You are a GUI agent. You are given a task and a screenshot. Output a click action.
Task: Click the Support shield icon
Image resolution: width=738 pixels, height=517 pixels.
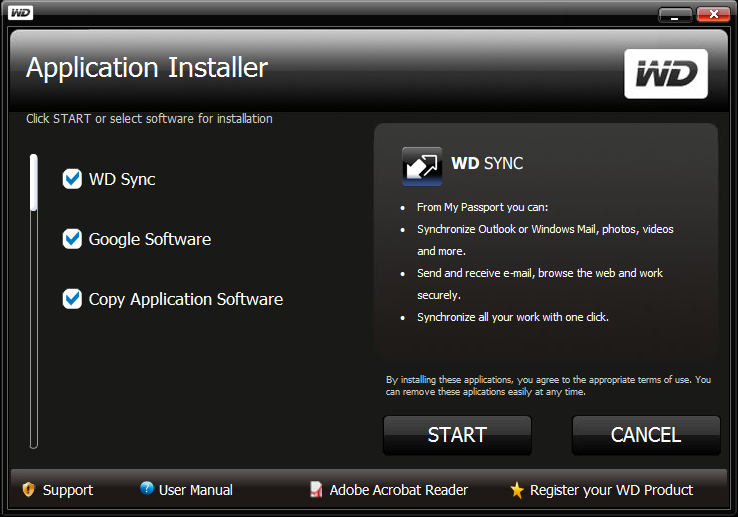click(x=28, y=490)
